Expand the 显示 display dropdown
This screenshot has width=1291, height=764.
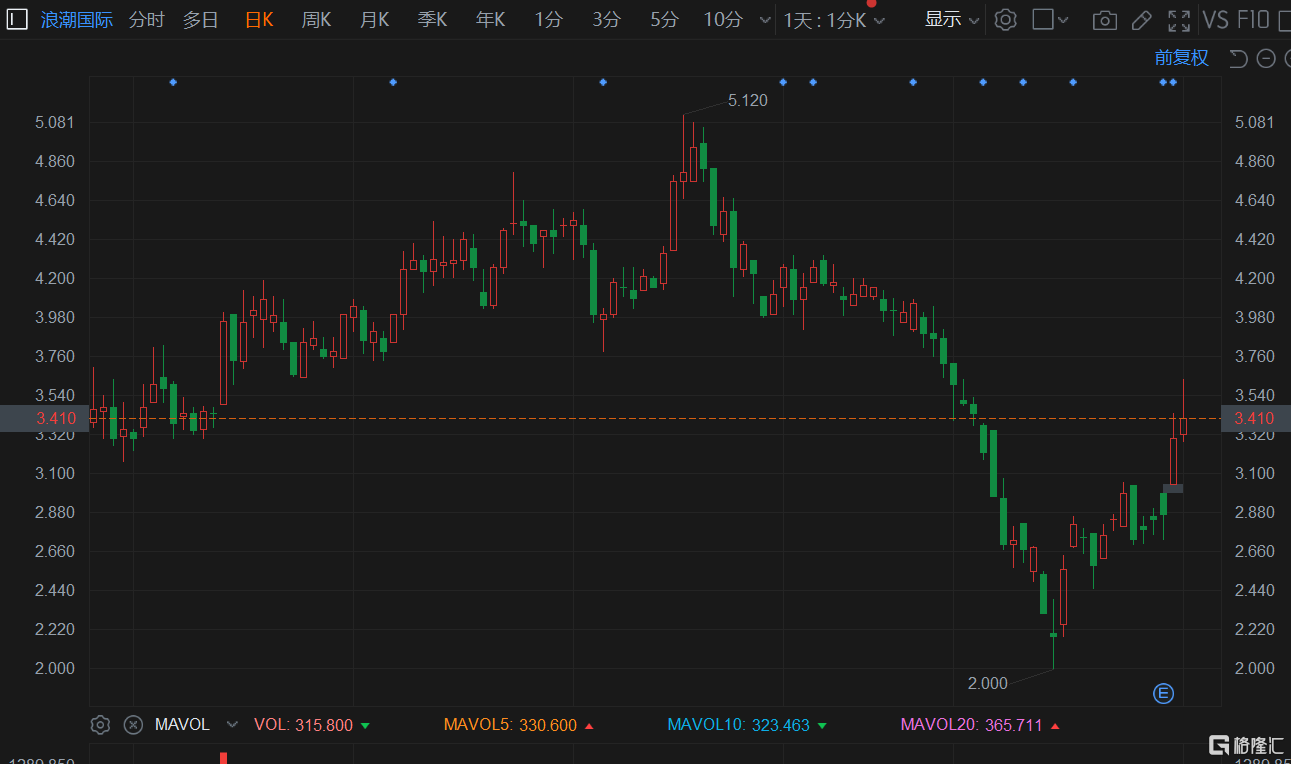pos(951,20)
